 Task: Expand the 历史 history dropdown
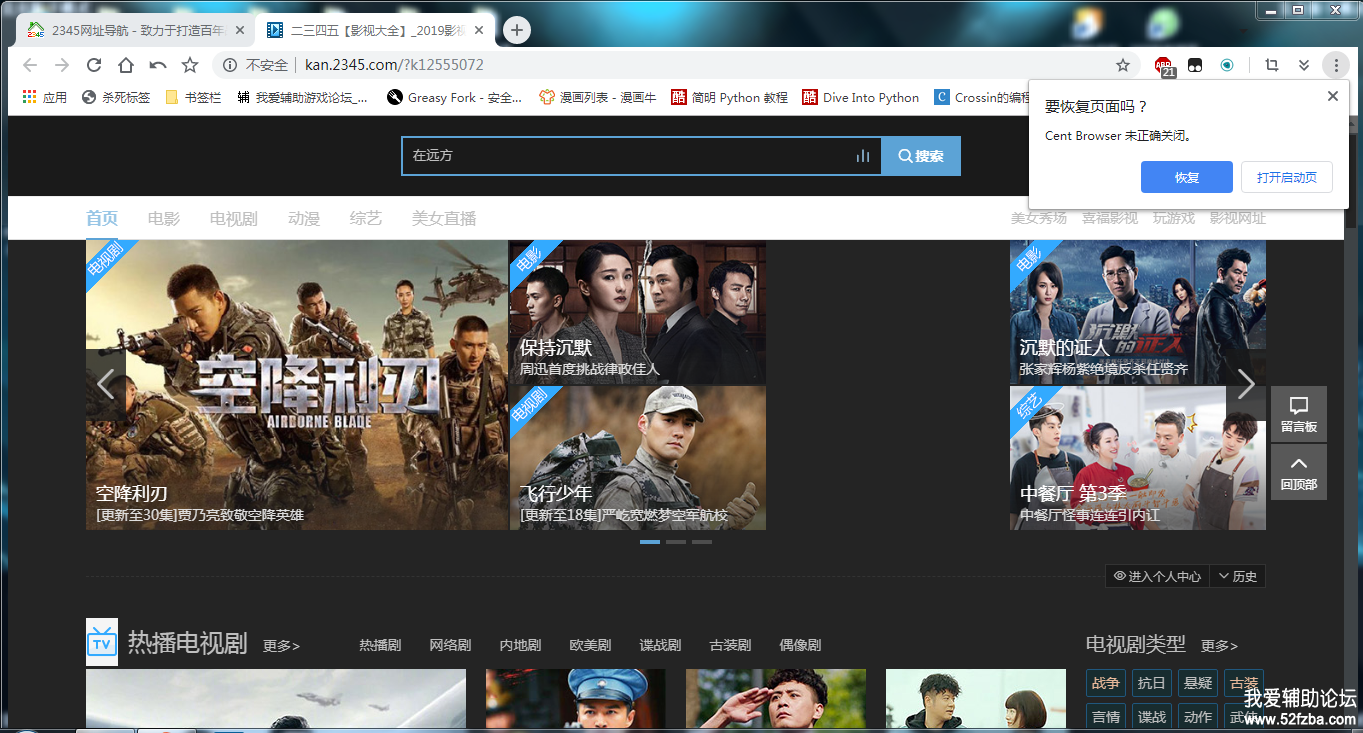(1237, 576)
